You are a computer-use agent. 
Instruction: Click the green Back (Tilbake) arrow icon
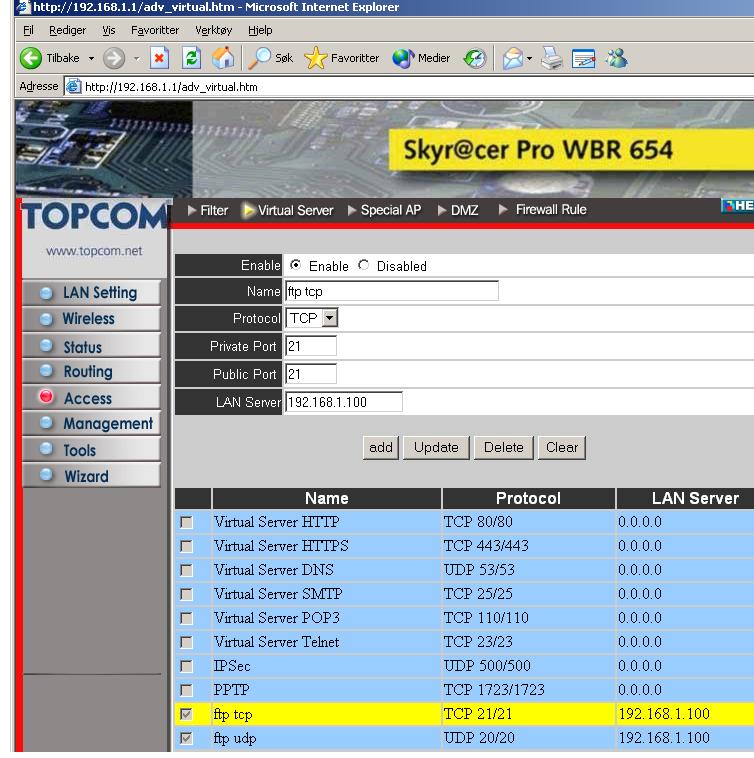tap(30, 58)
